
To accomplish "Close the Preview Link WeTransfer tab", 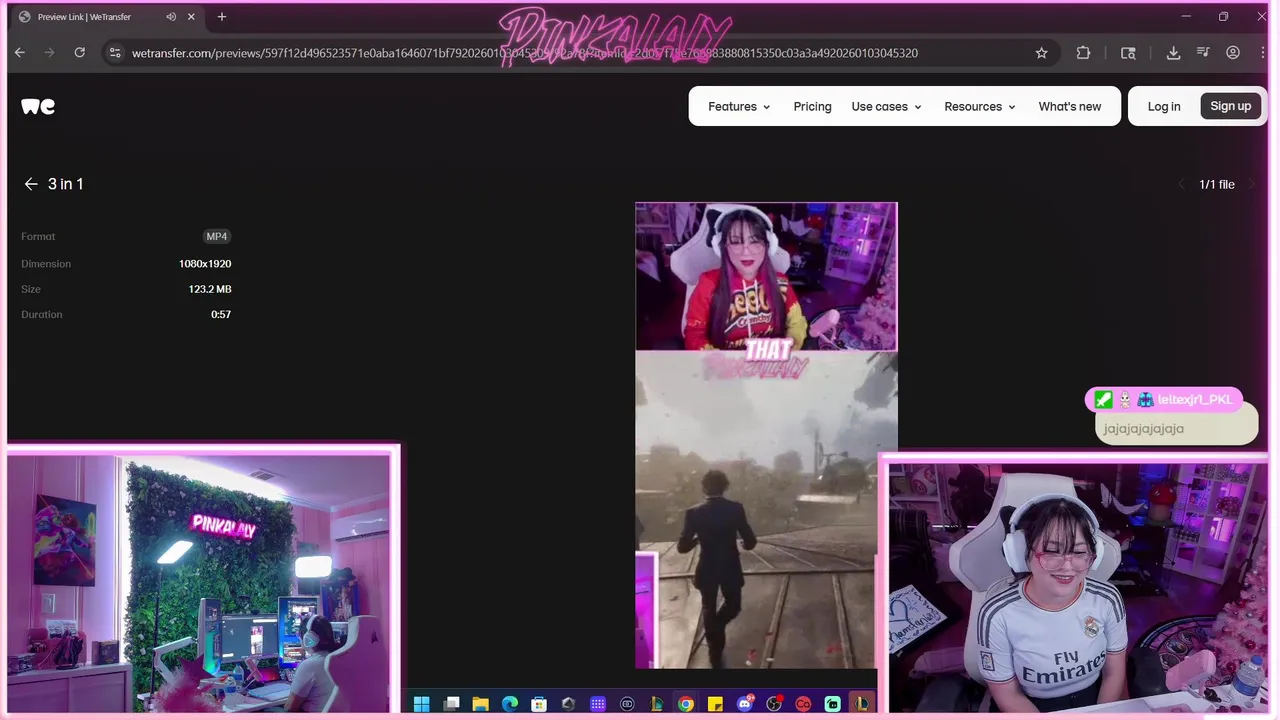I will click(191, 17).
